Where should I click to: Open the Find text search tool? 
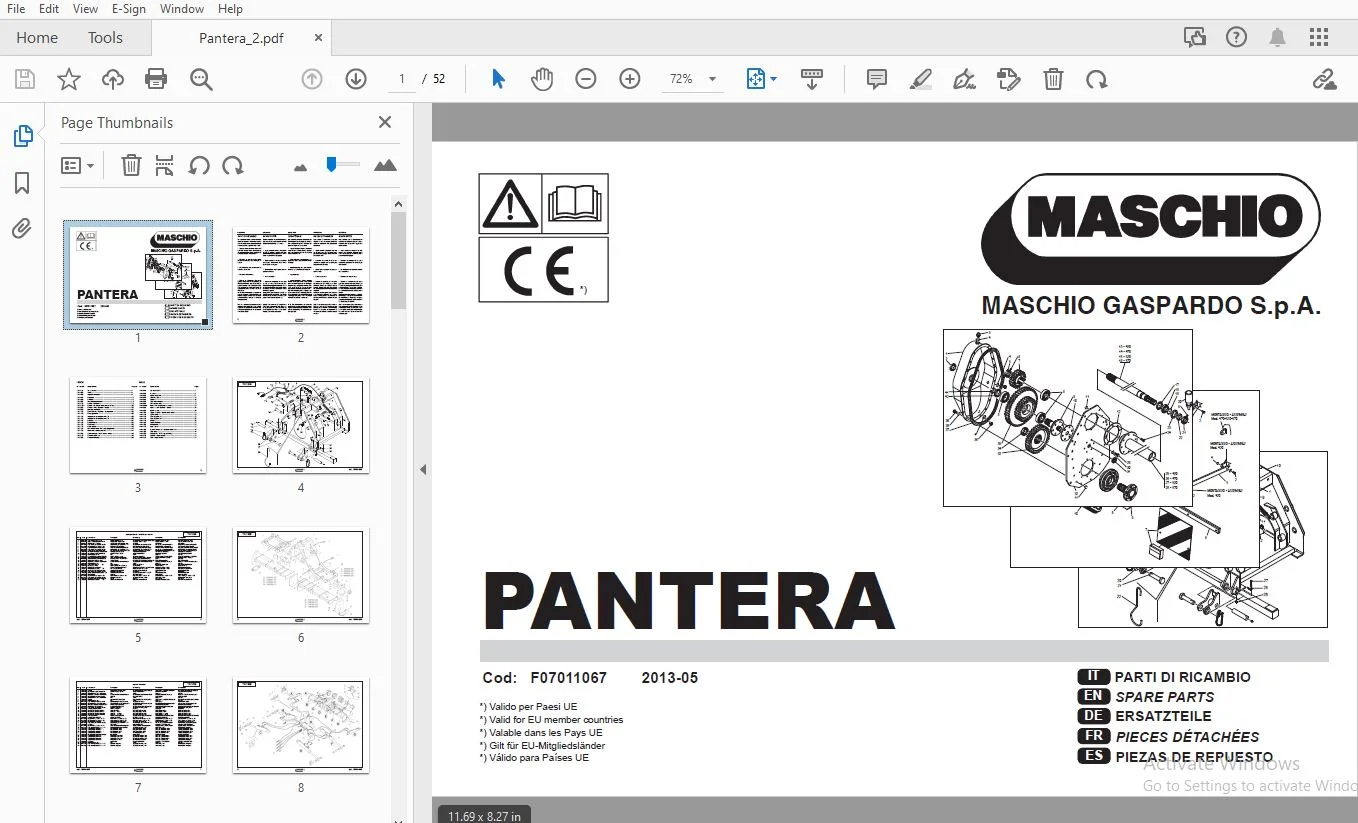[201, 79]
